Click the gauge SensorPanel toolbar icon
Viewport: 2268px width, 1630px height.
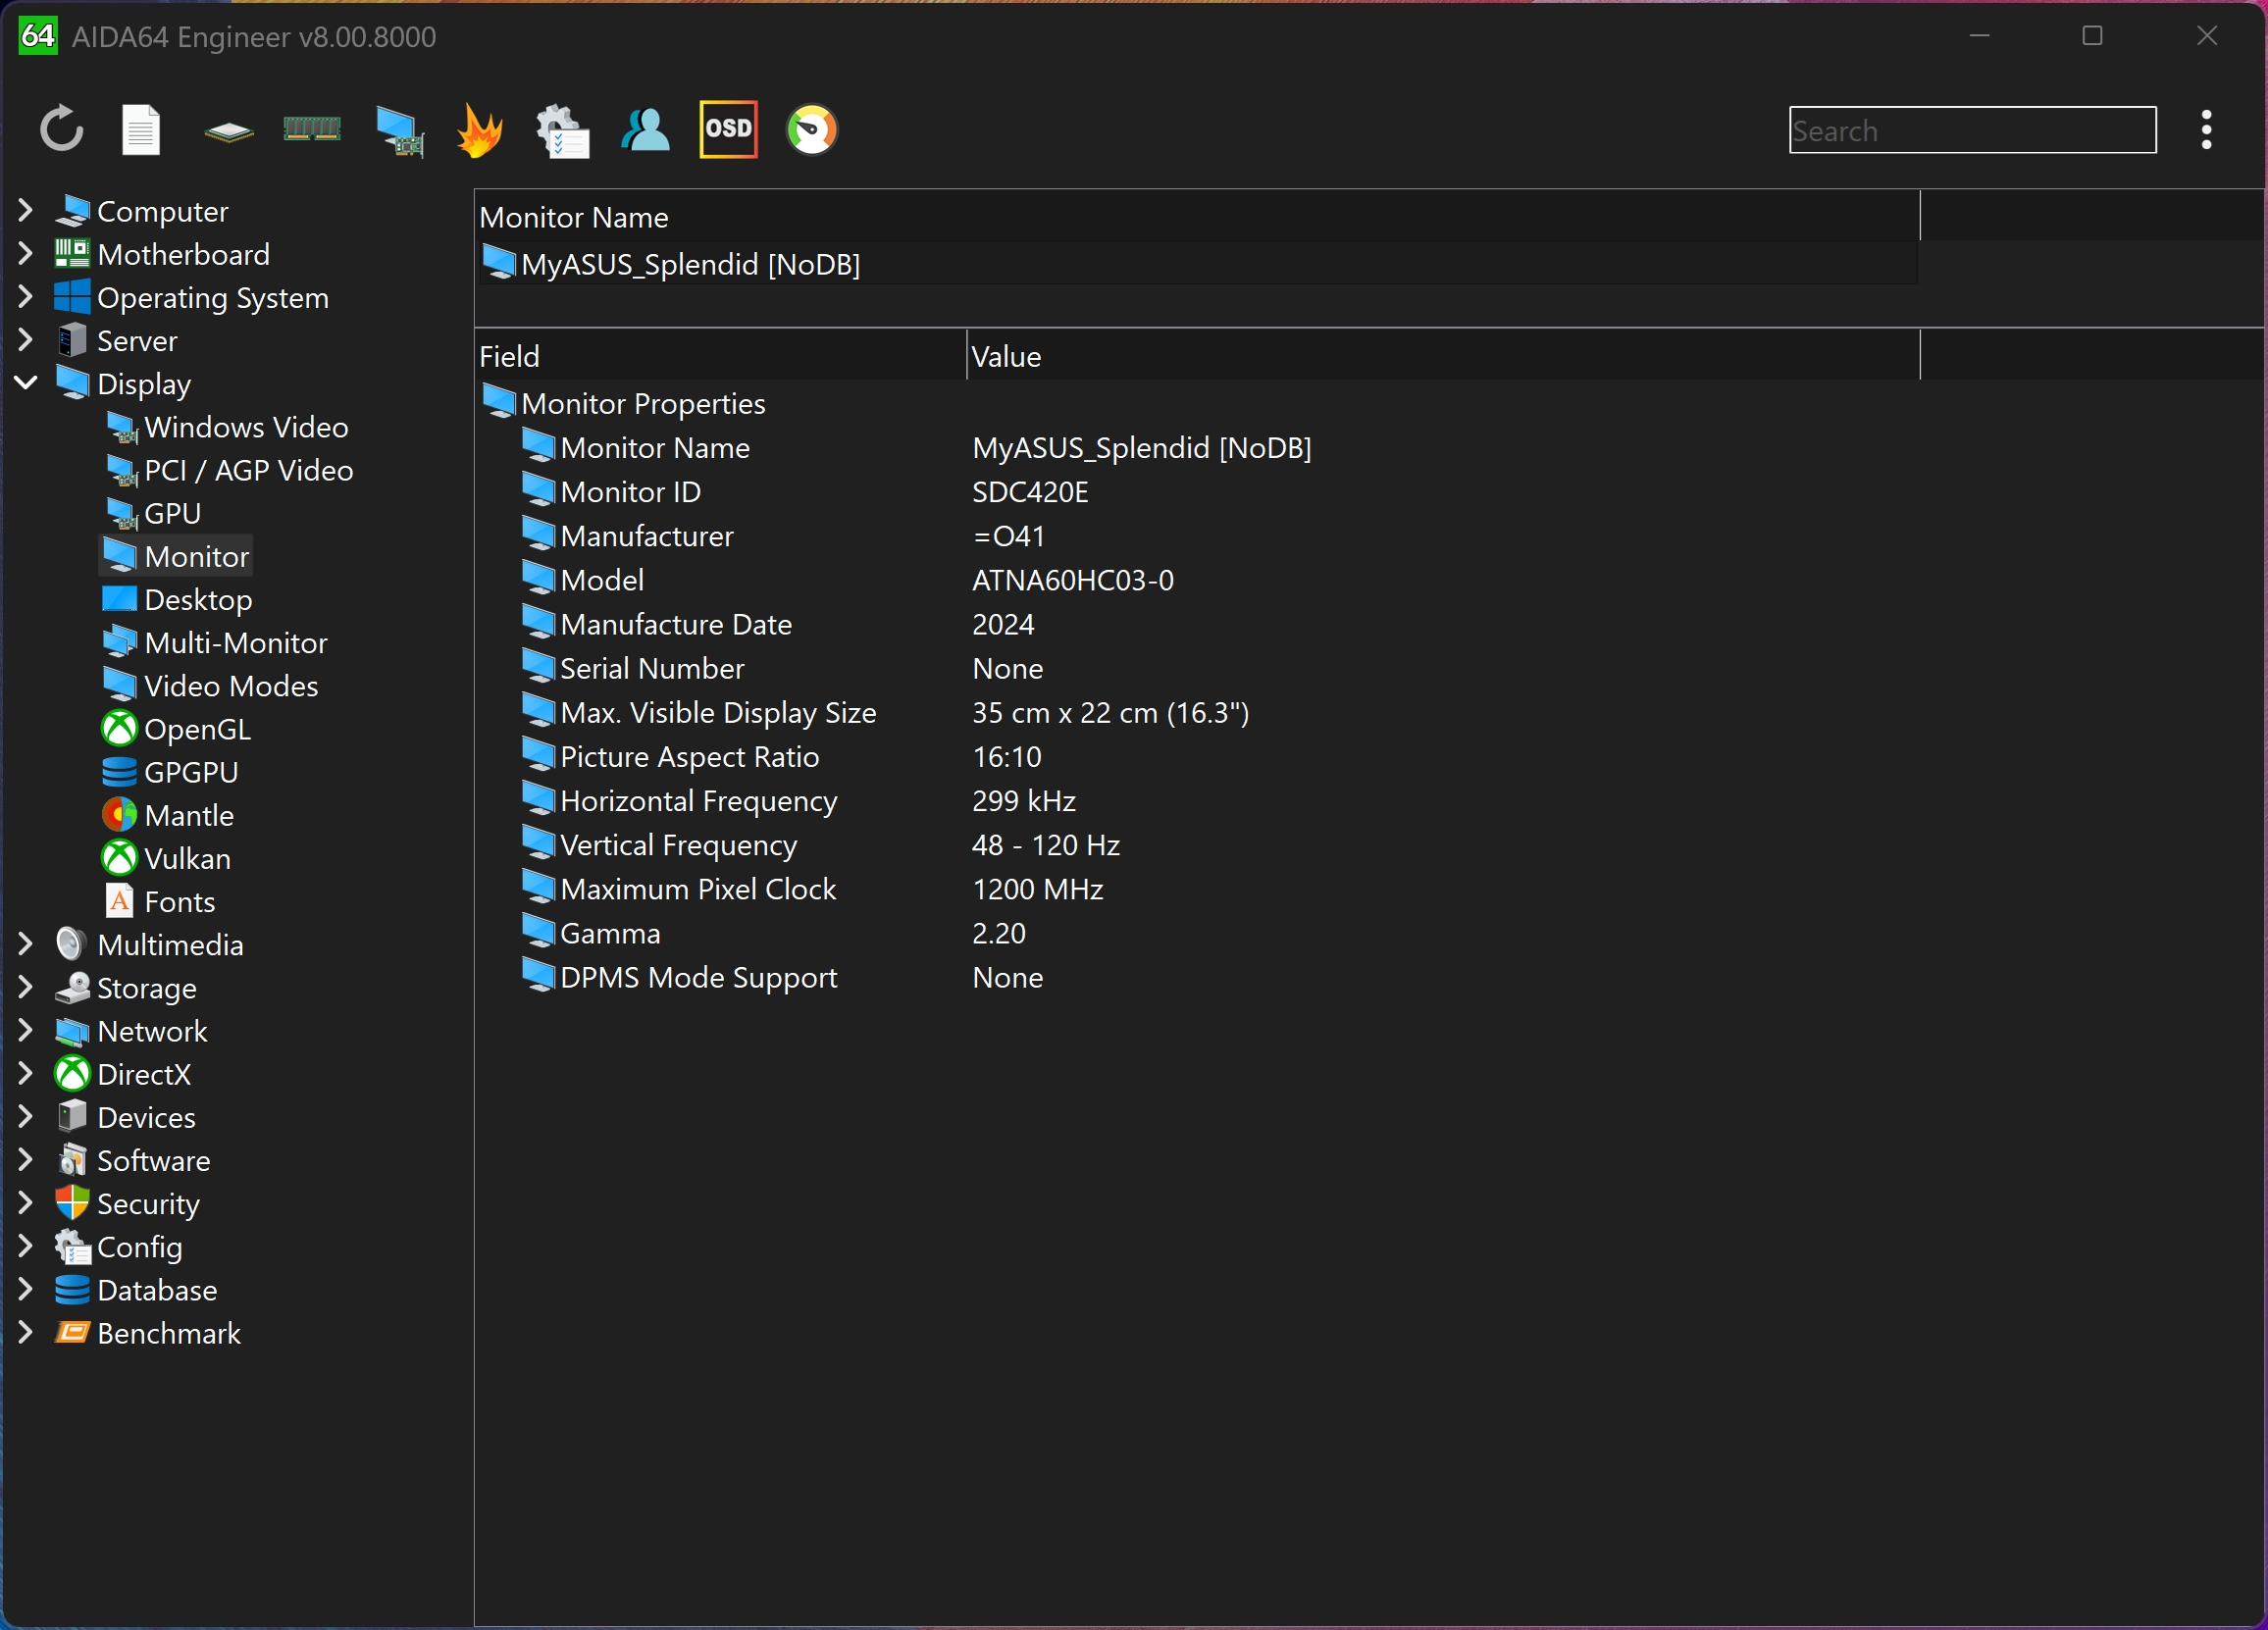[811, 130]
